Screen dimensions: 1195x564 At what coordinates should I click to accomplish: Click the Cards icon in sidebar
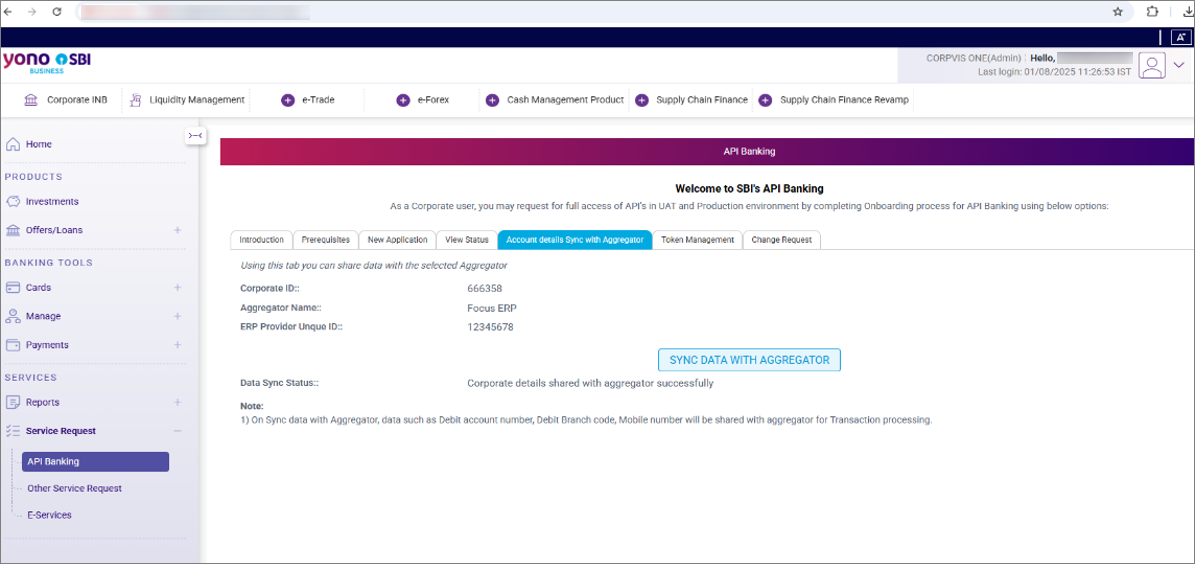pos(12,287)
